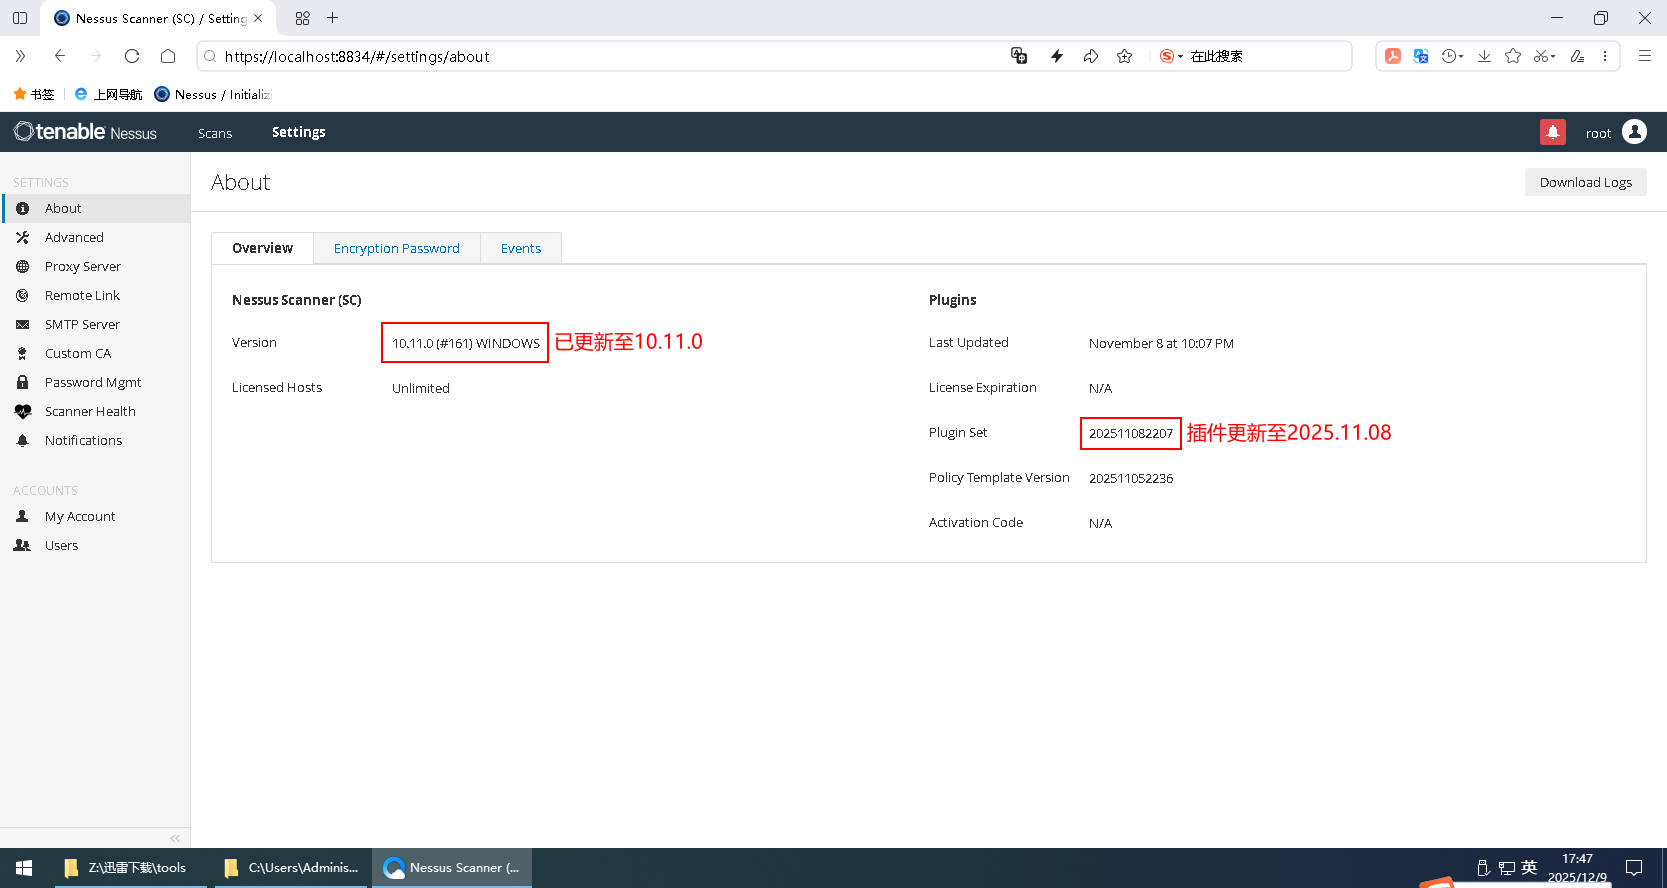Open the root user avatar menu
Image resolution: width=1667 pixels, height=888 pixels.
1634,132
